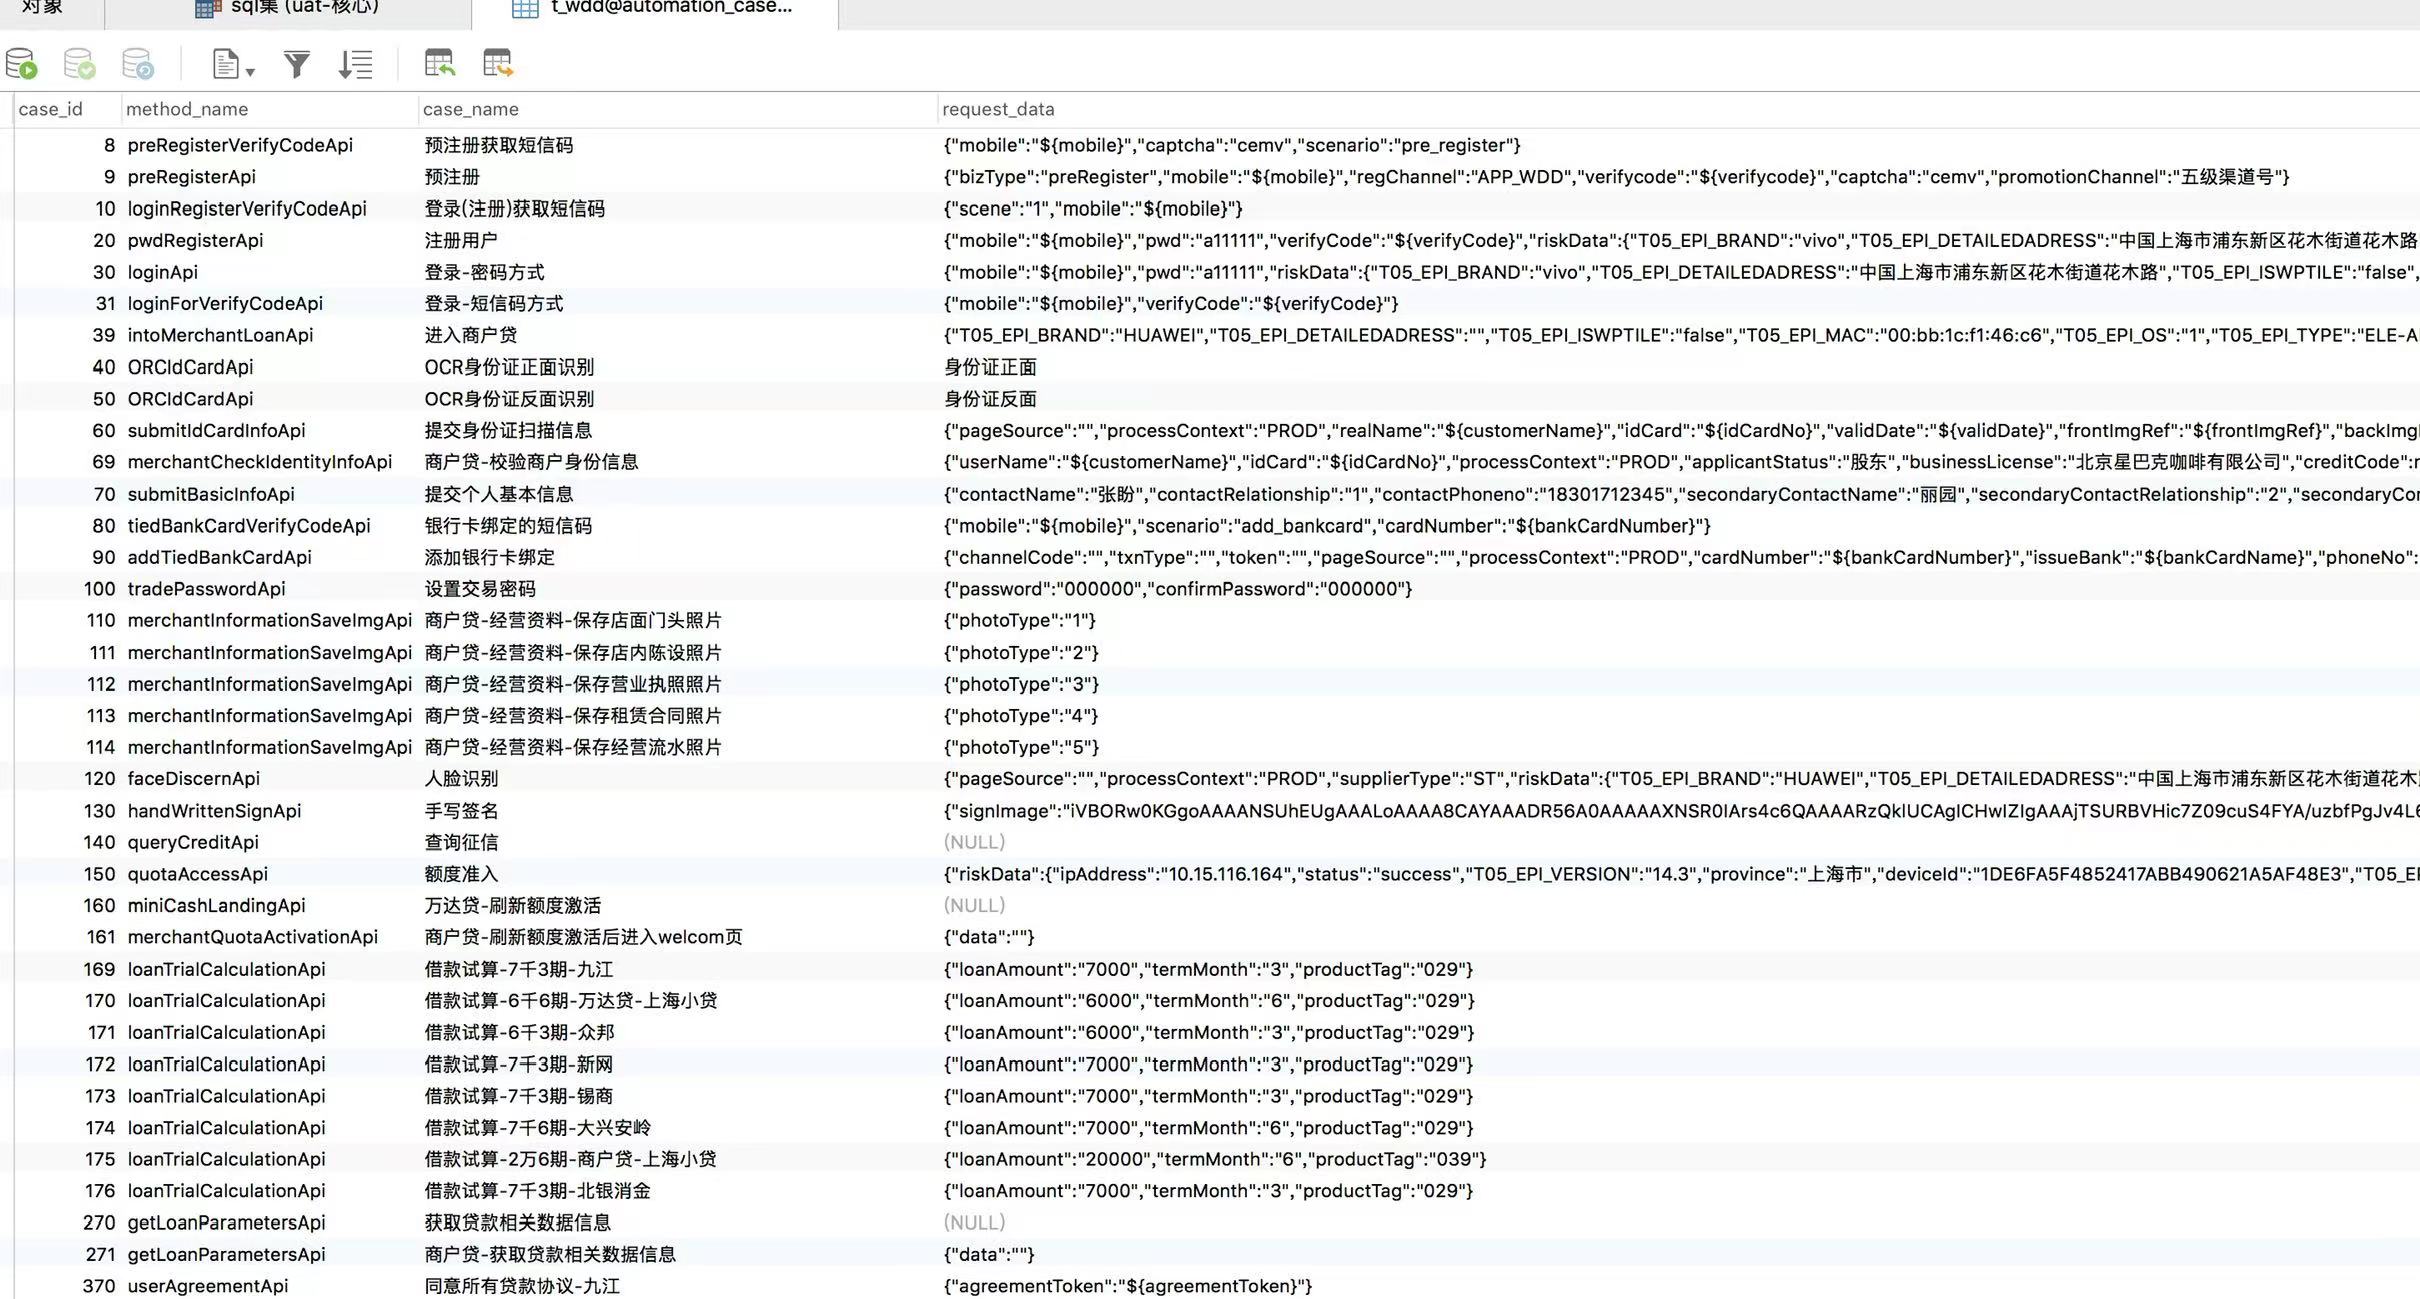The width and height of the screenshot is (2420, 1299).
Task: Select the quotaAccessApi cell
Action: click(198, 874)
